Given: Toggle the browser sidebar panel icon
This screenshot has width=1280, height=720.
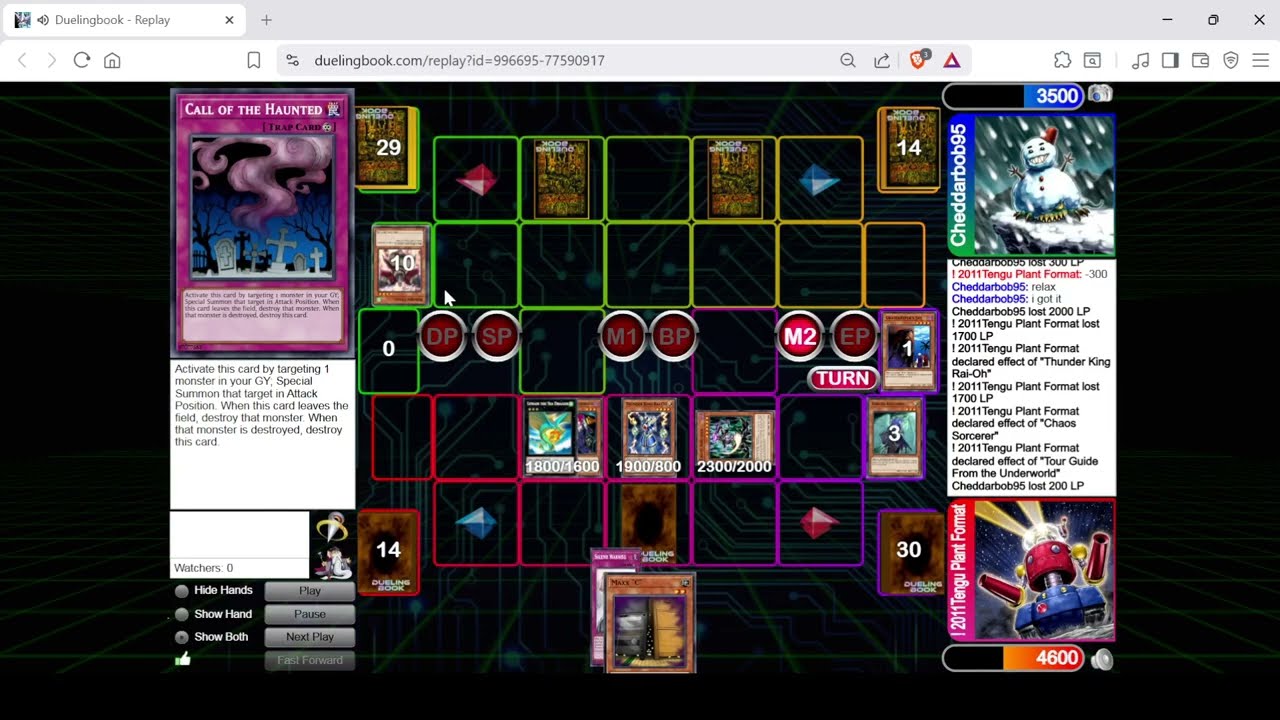Looking at the screenshot, I should tap(1170, 60).
